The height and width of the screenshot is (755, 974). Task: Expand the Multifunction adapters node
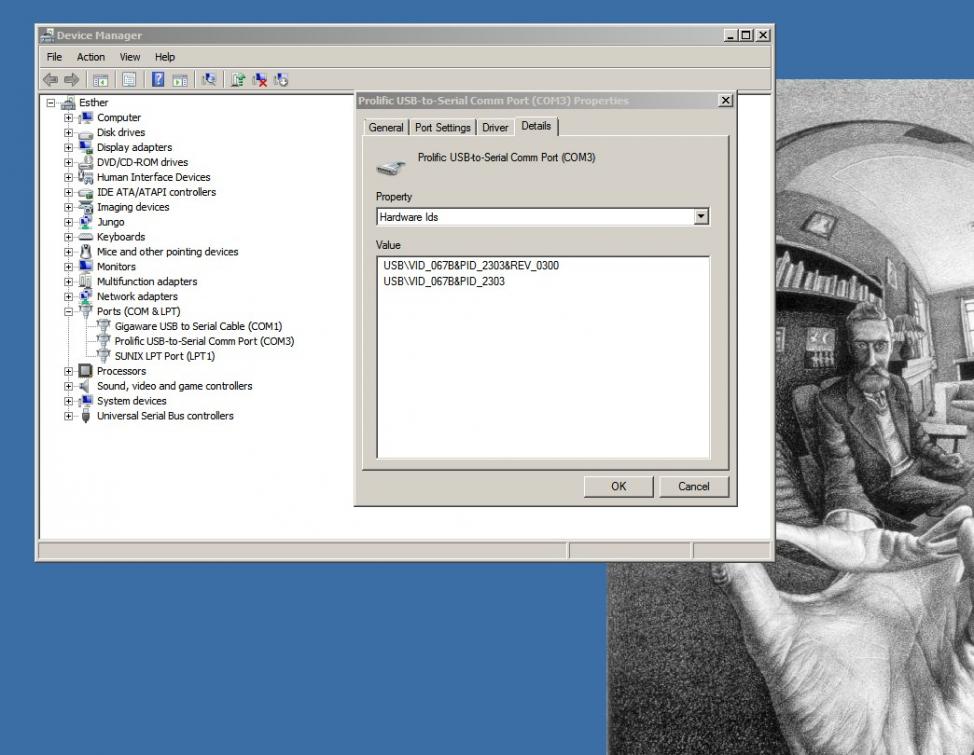[68, 281]
